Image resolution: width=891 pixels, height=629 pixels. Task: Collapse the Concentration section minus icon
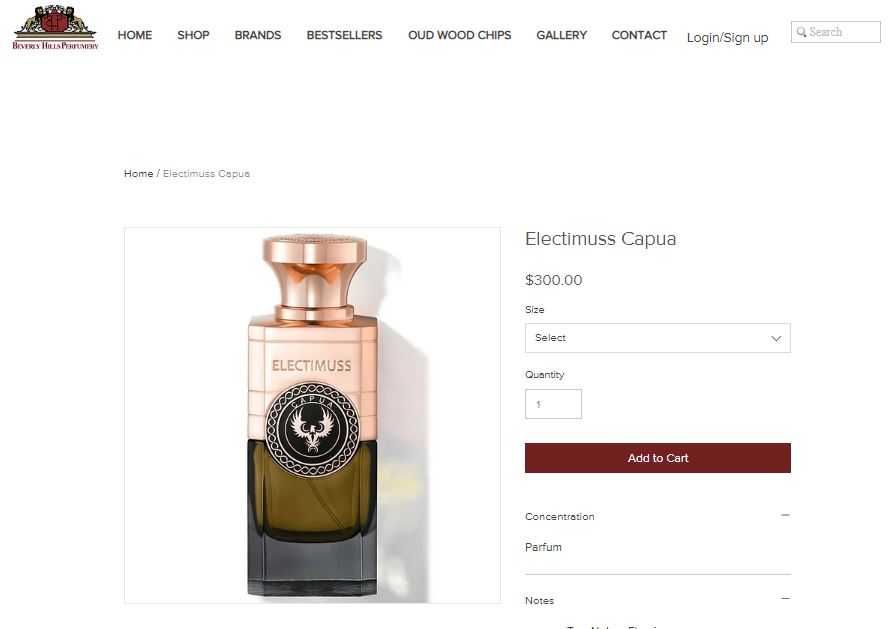click(x=785, y=515)
